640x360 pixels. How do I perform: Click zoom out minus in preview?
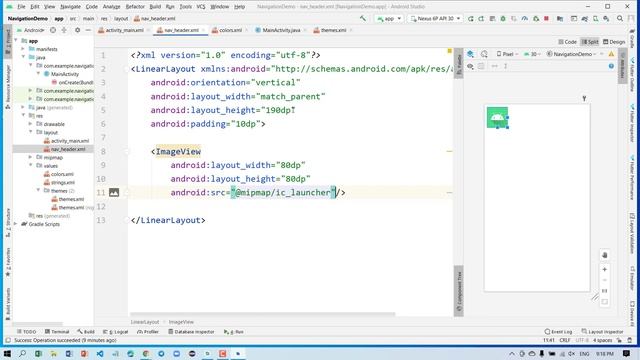[x=604, y=280]
